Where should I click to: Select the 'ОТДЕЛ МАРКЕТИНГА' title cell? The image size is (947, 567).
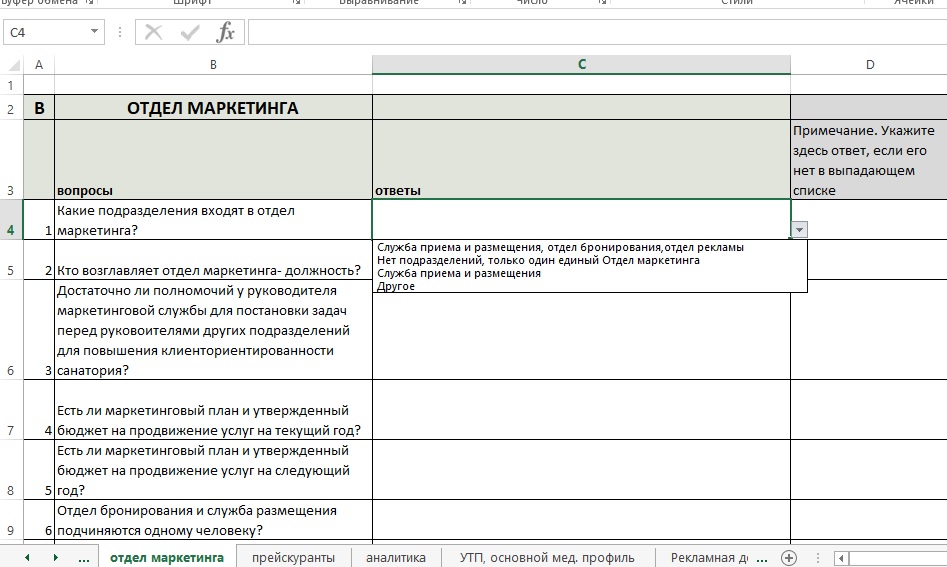tap(213, 107)
